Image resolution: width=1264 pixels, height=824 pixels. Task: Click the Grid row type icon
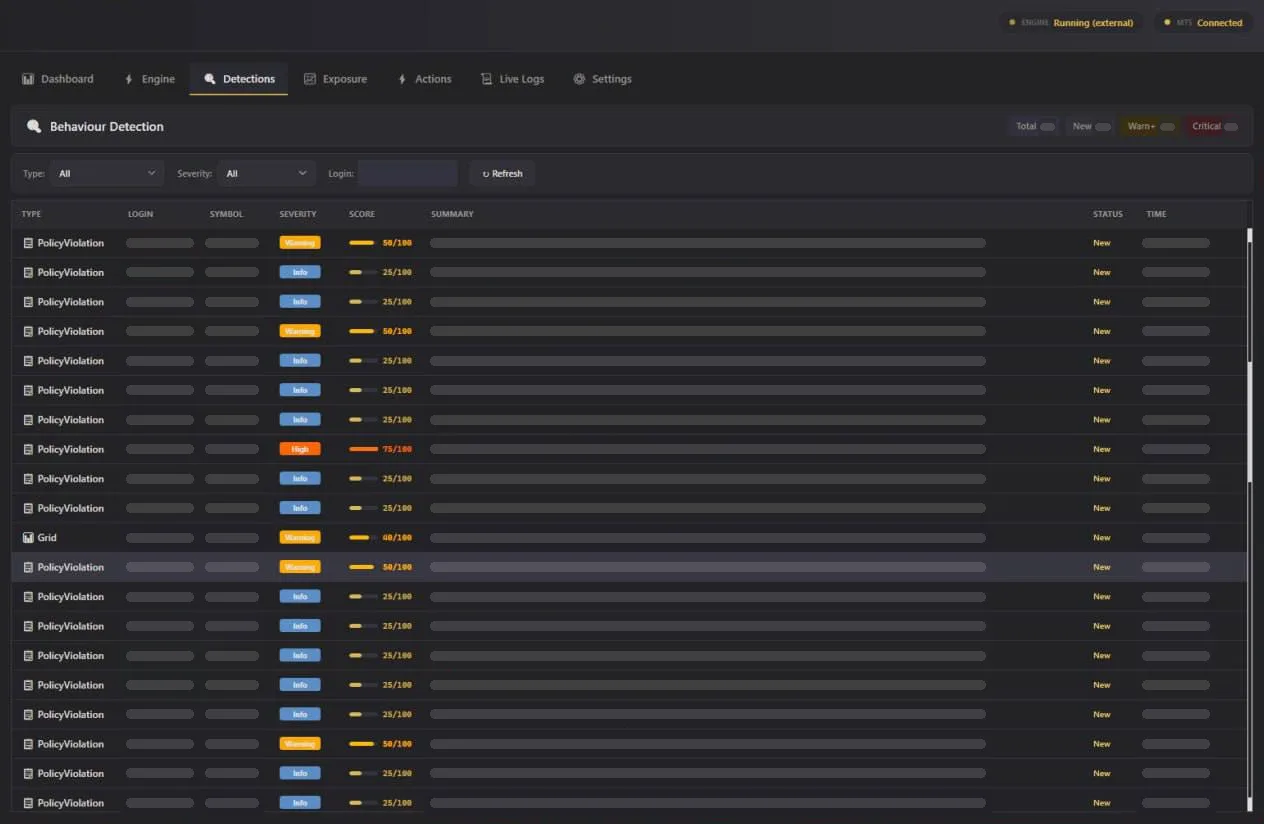[x=28, y=538]
